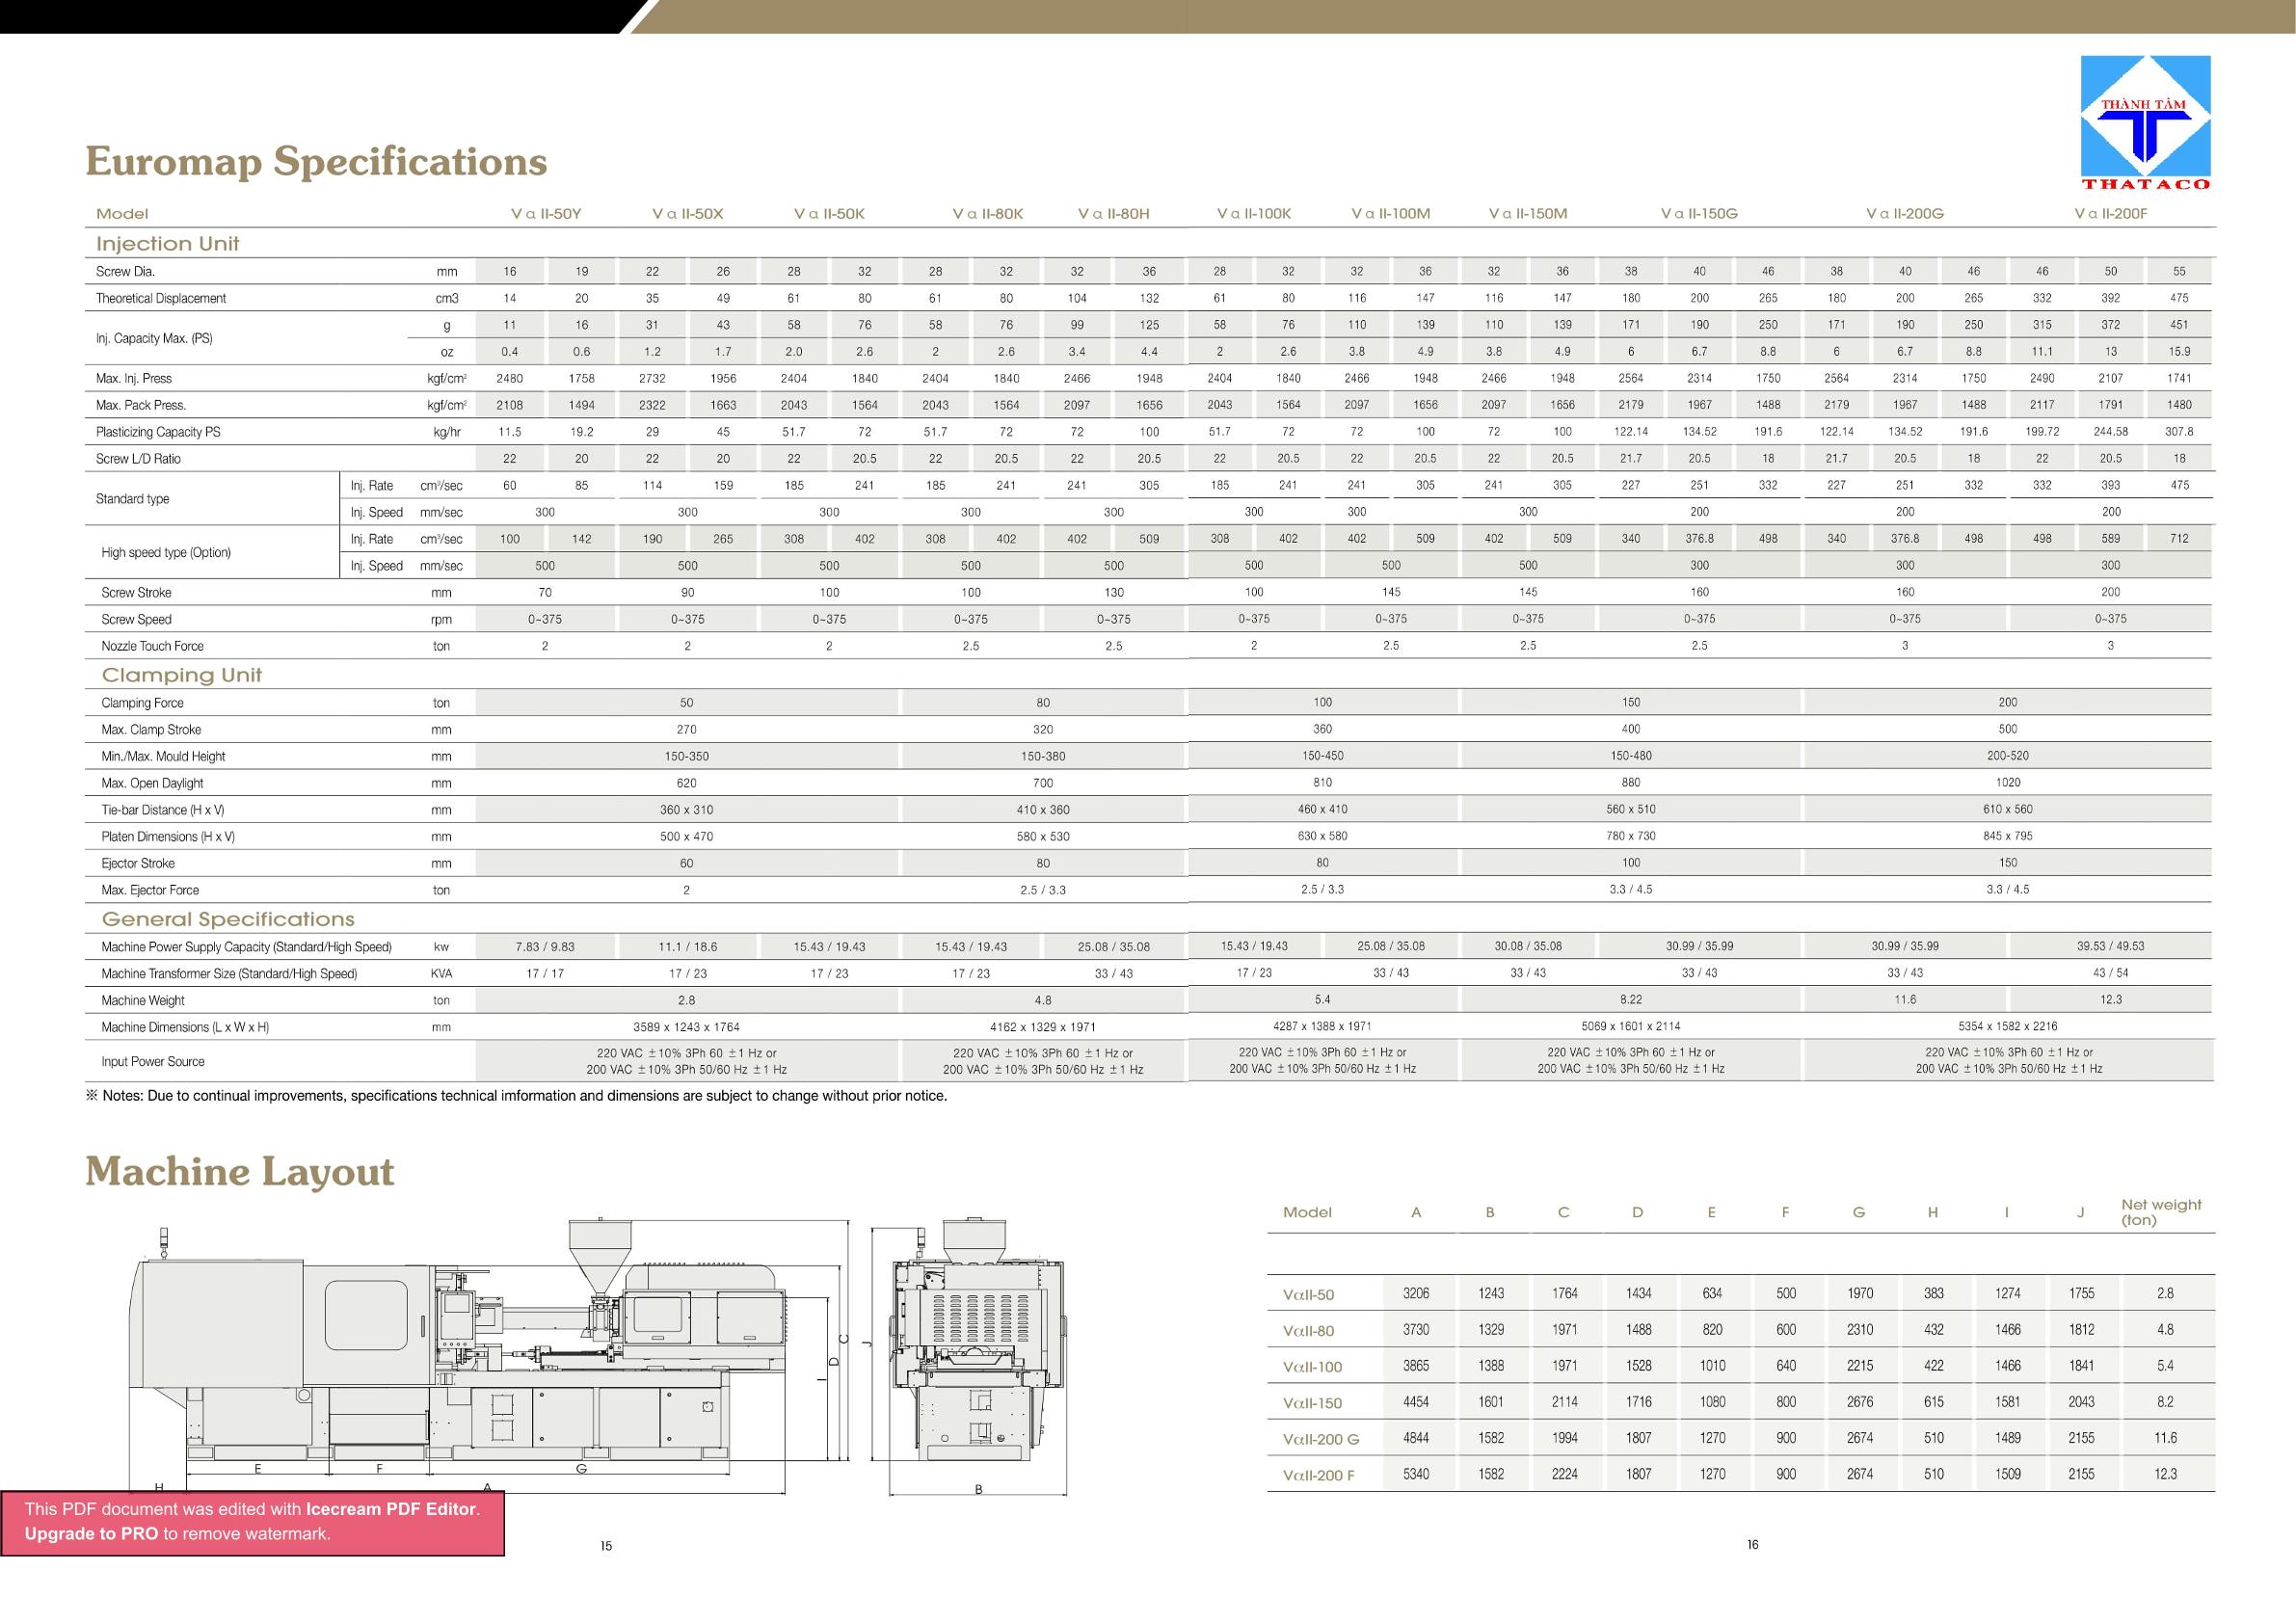This screenshot has height=1623, width=2296.
Task: Click the '2224' value in column C
Action: click(x=1565, y=1473)
